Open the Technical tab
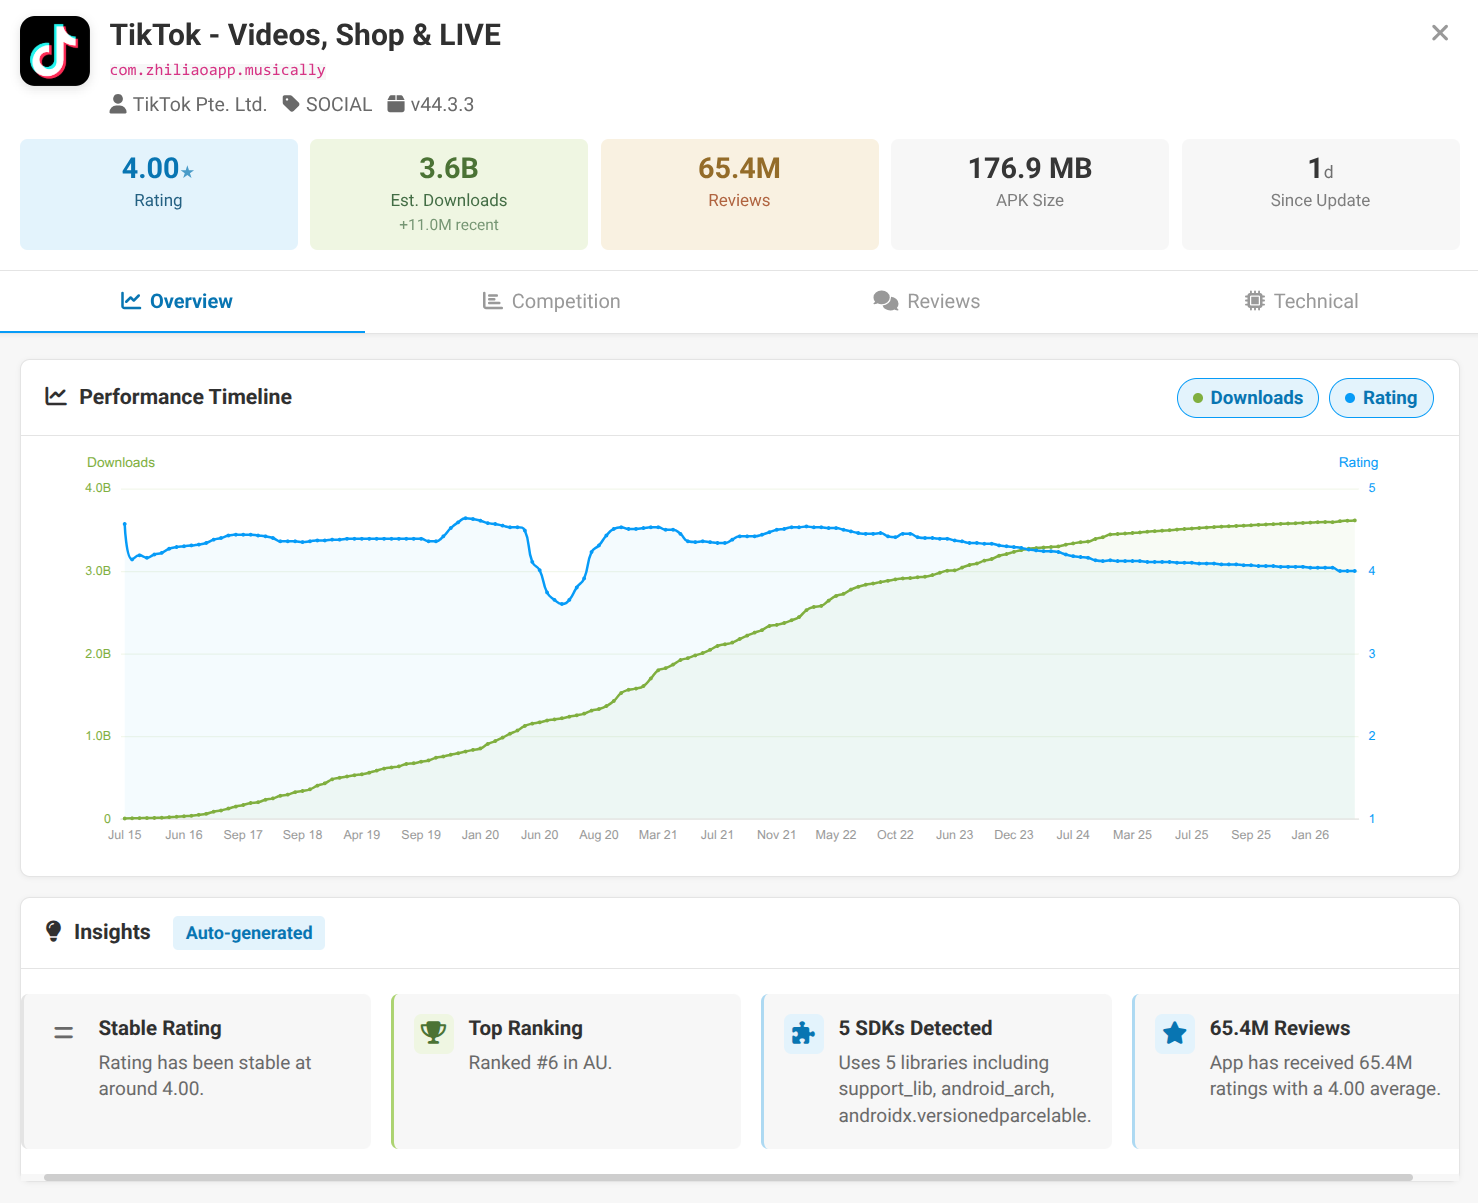Viewport: 1478px width, 1203px height. tap(1301, 301)
